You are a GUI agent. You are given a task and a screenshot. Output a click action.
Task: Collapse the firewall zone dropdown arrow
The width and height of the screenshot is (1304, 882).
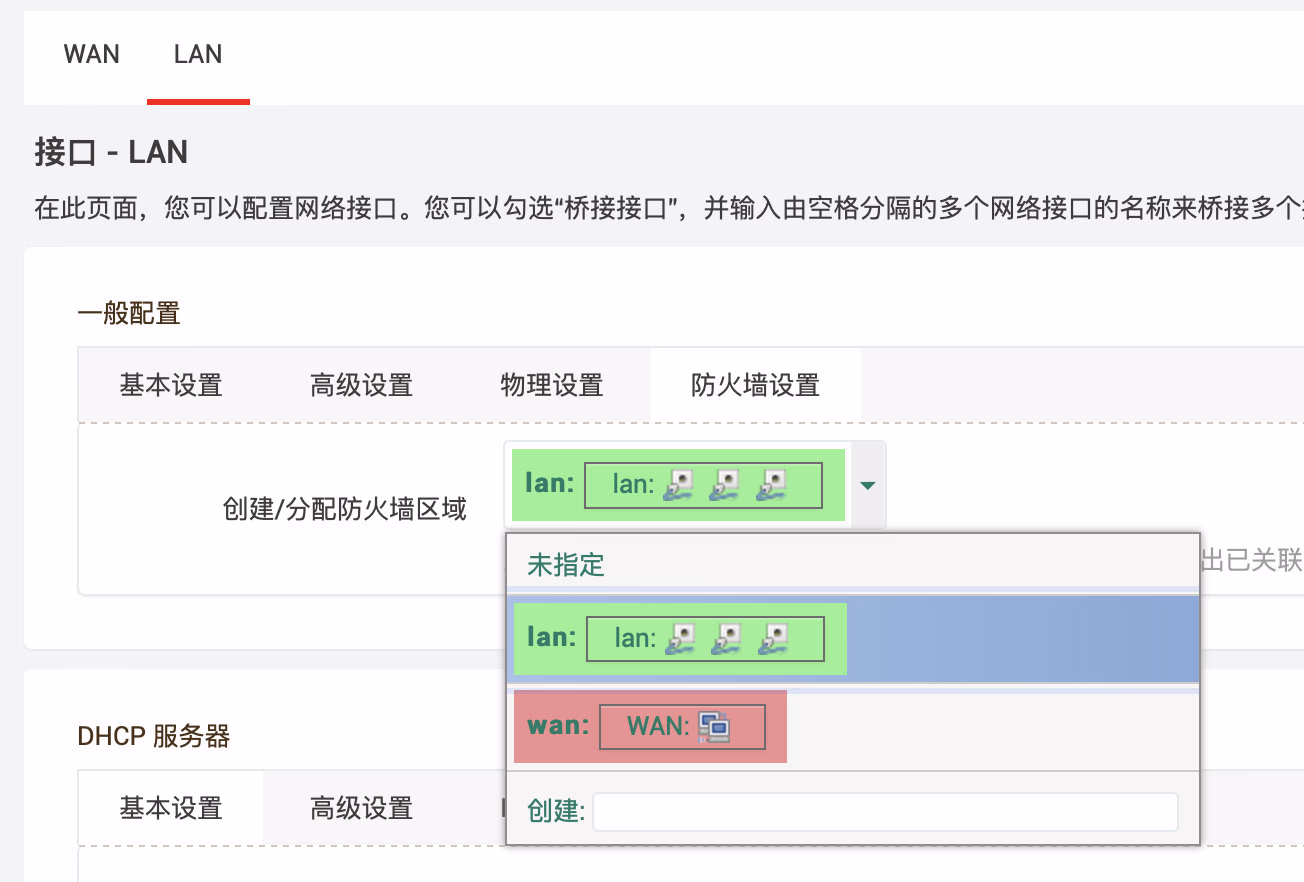pos(867,486)
